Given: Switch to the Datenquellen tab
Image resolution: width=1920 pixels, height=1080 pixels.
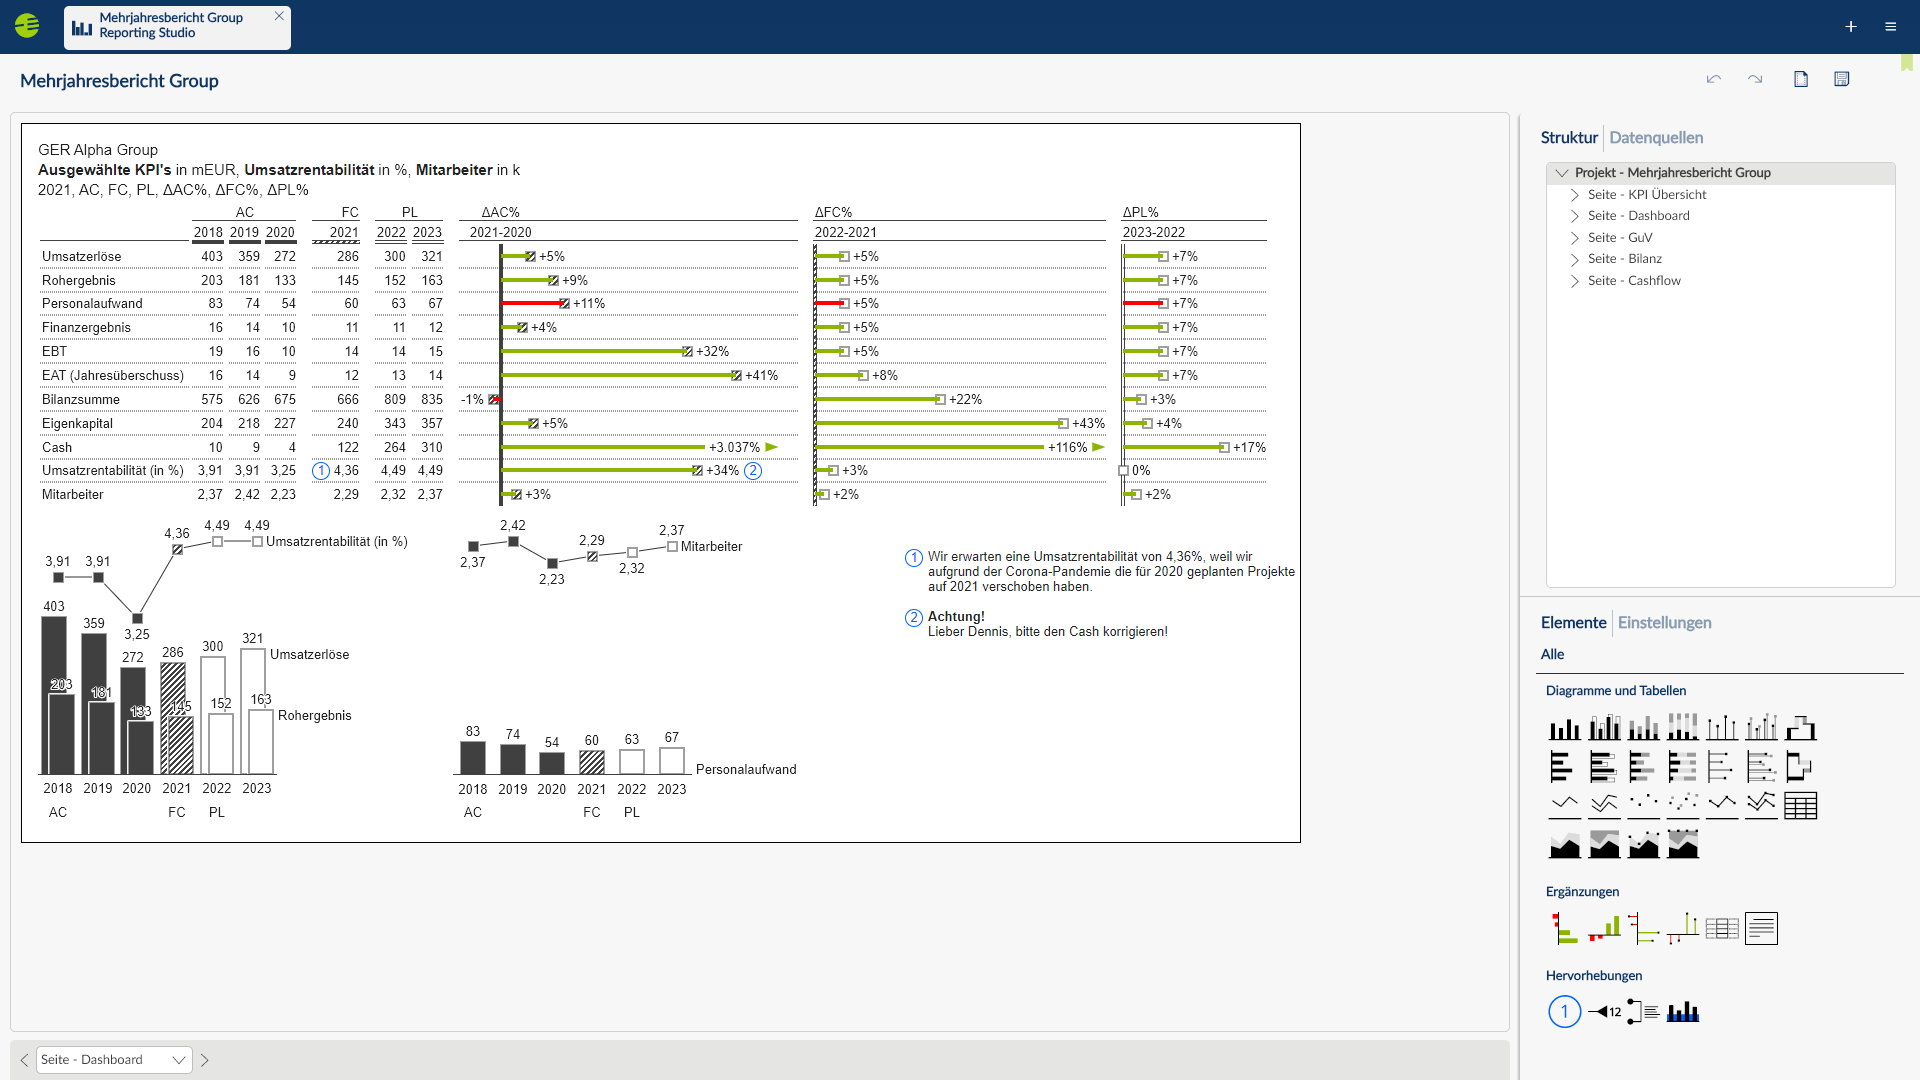Looking at the screenshot, I should coord(1656,138).
